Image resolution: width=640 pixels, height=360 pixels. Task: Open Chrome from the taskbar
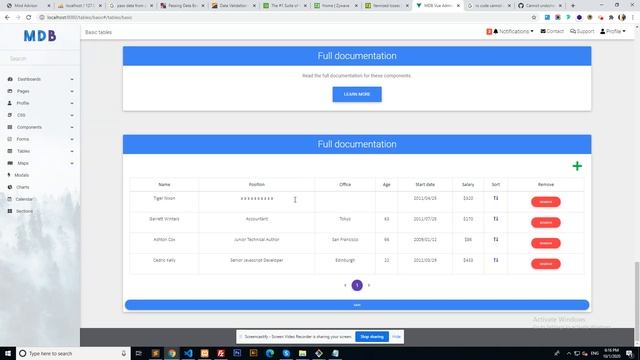click(172, 353)
